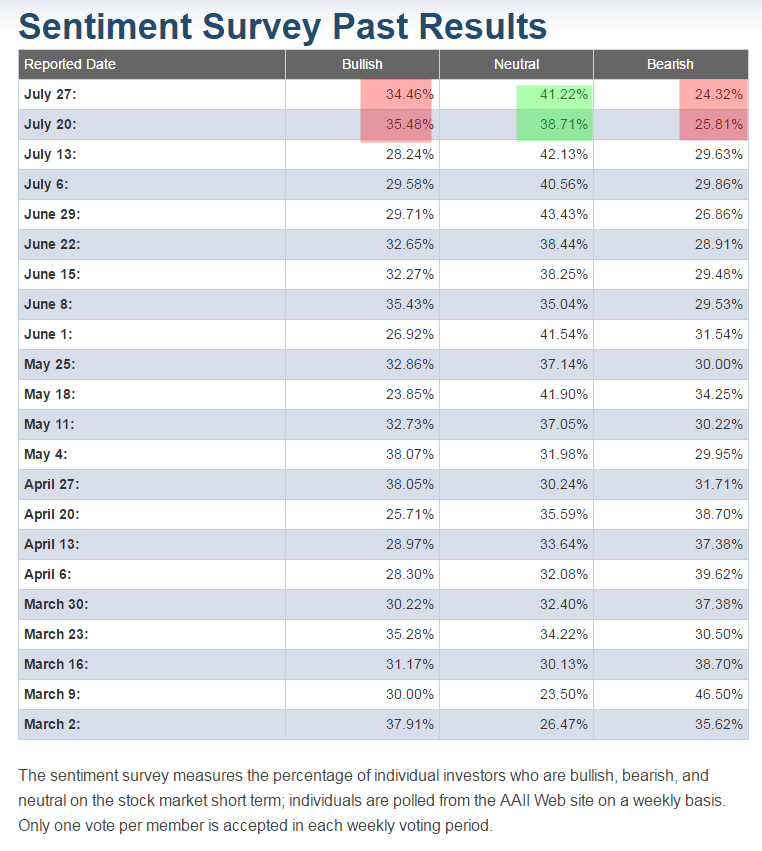Click the June 29 neutral value 43.43%
The width and height of the screenshot is (762, 851).
563,215
